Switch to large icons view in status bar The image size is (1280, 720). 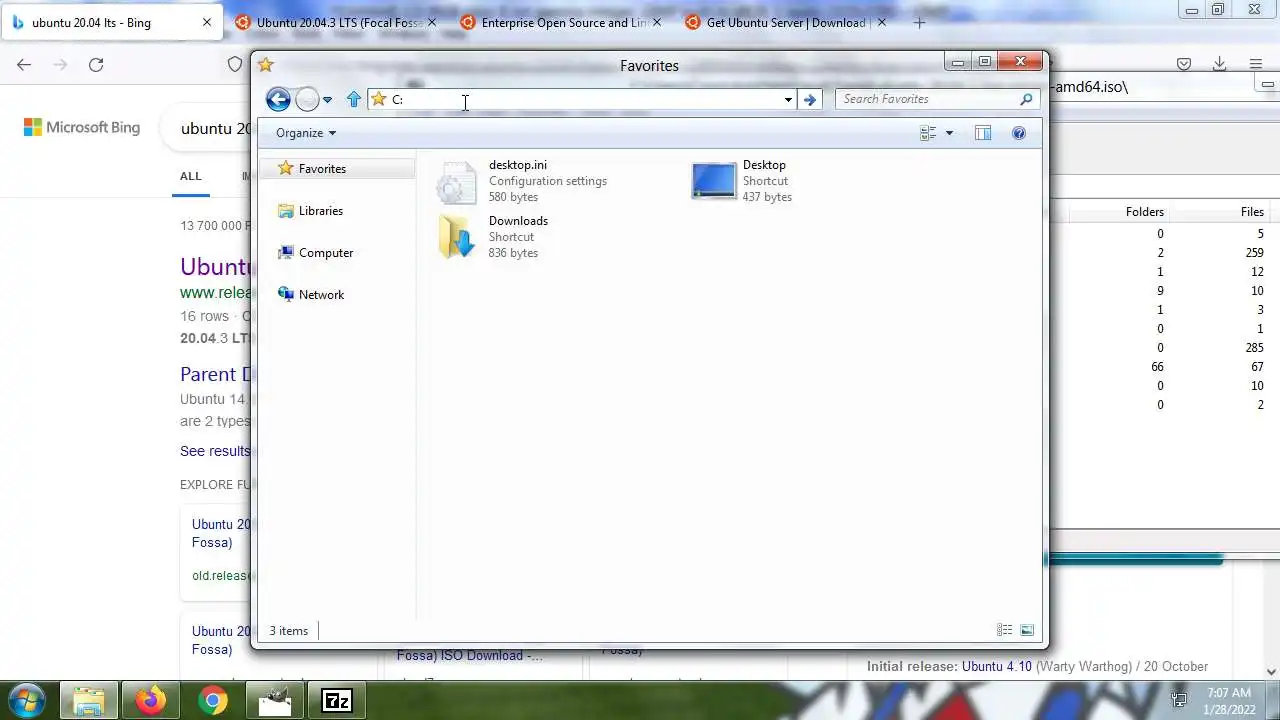pos(1027,630)
